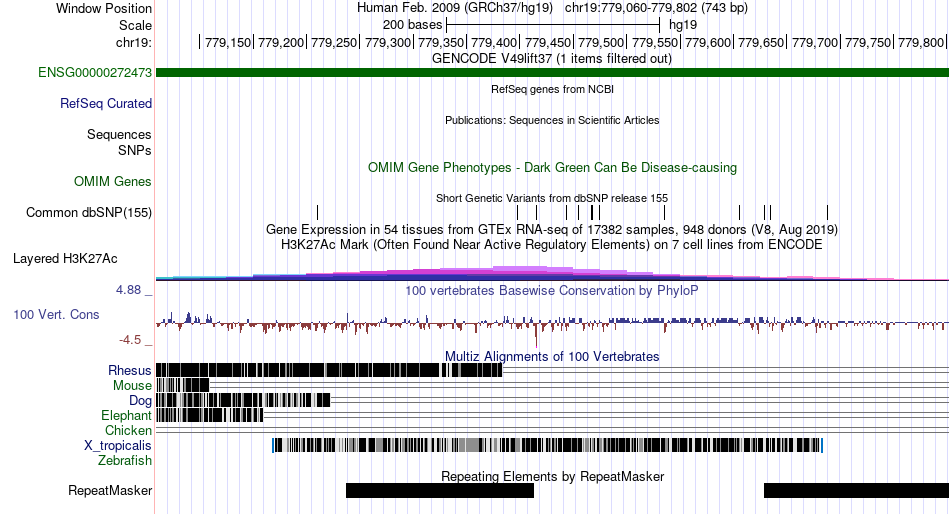This screenshot has height=514, width=950.
Task: Click the Rhesus alignment block
Action: pos(329,370)
